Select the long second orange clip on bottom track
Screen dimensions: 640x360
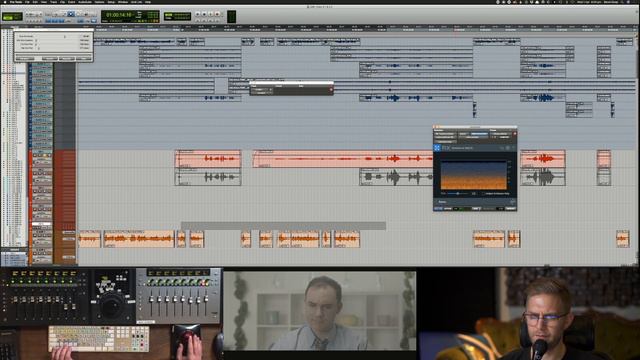point(139,239)
